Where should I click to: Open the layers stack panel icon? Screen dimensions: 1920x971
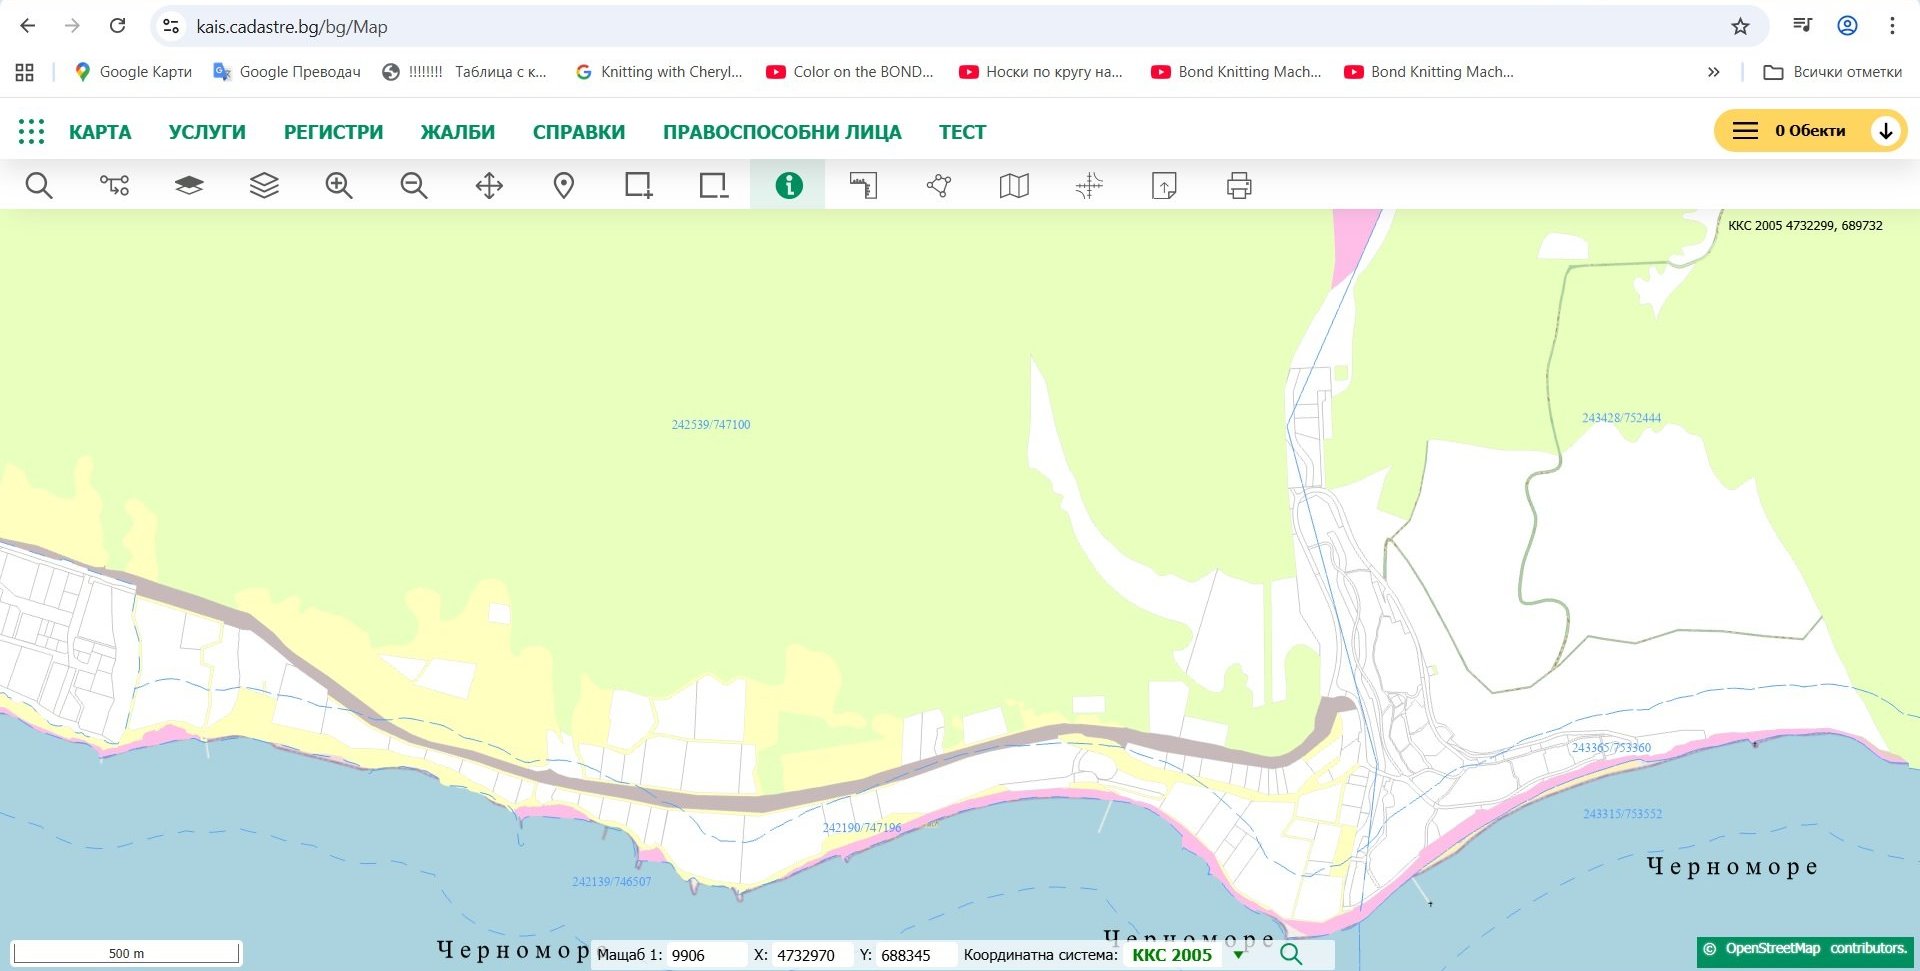click(264, 186)
